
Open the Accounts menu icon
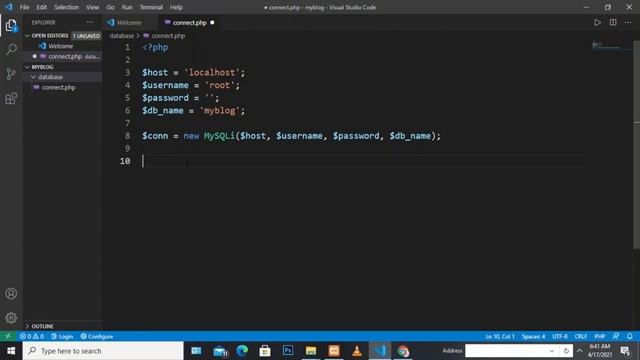pyautogui.click(x=11, y=293)
